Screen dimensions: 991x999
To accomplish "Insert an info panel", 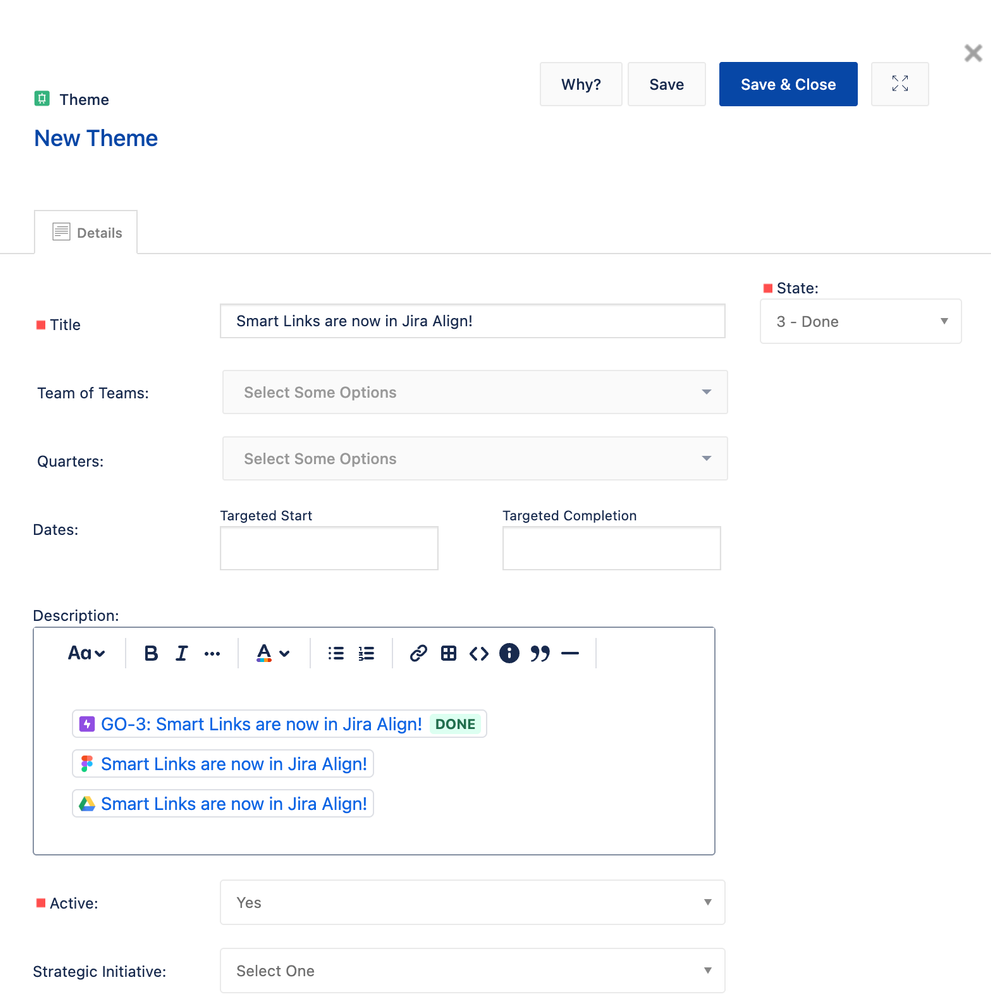I will pyautogui.click(x=509, y=653).
